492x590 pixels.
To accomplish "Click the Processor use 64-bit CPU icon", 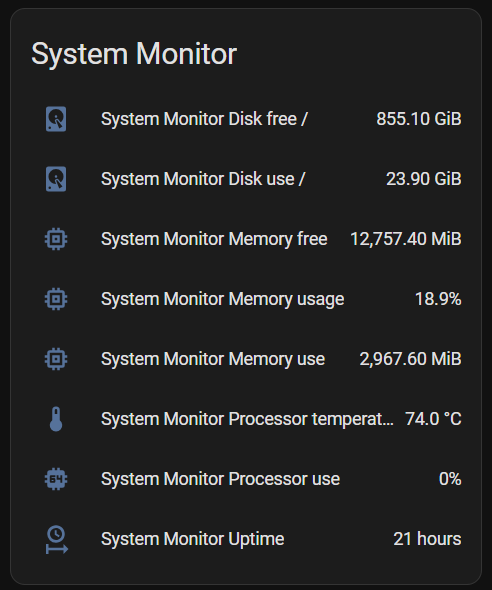I will tap(56, 479).
